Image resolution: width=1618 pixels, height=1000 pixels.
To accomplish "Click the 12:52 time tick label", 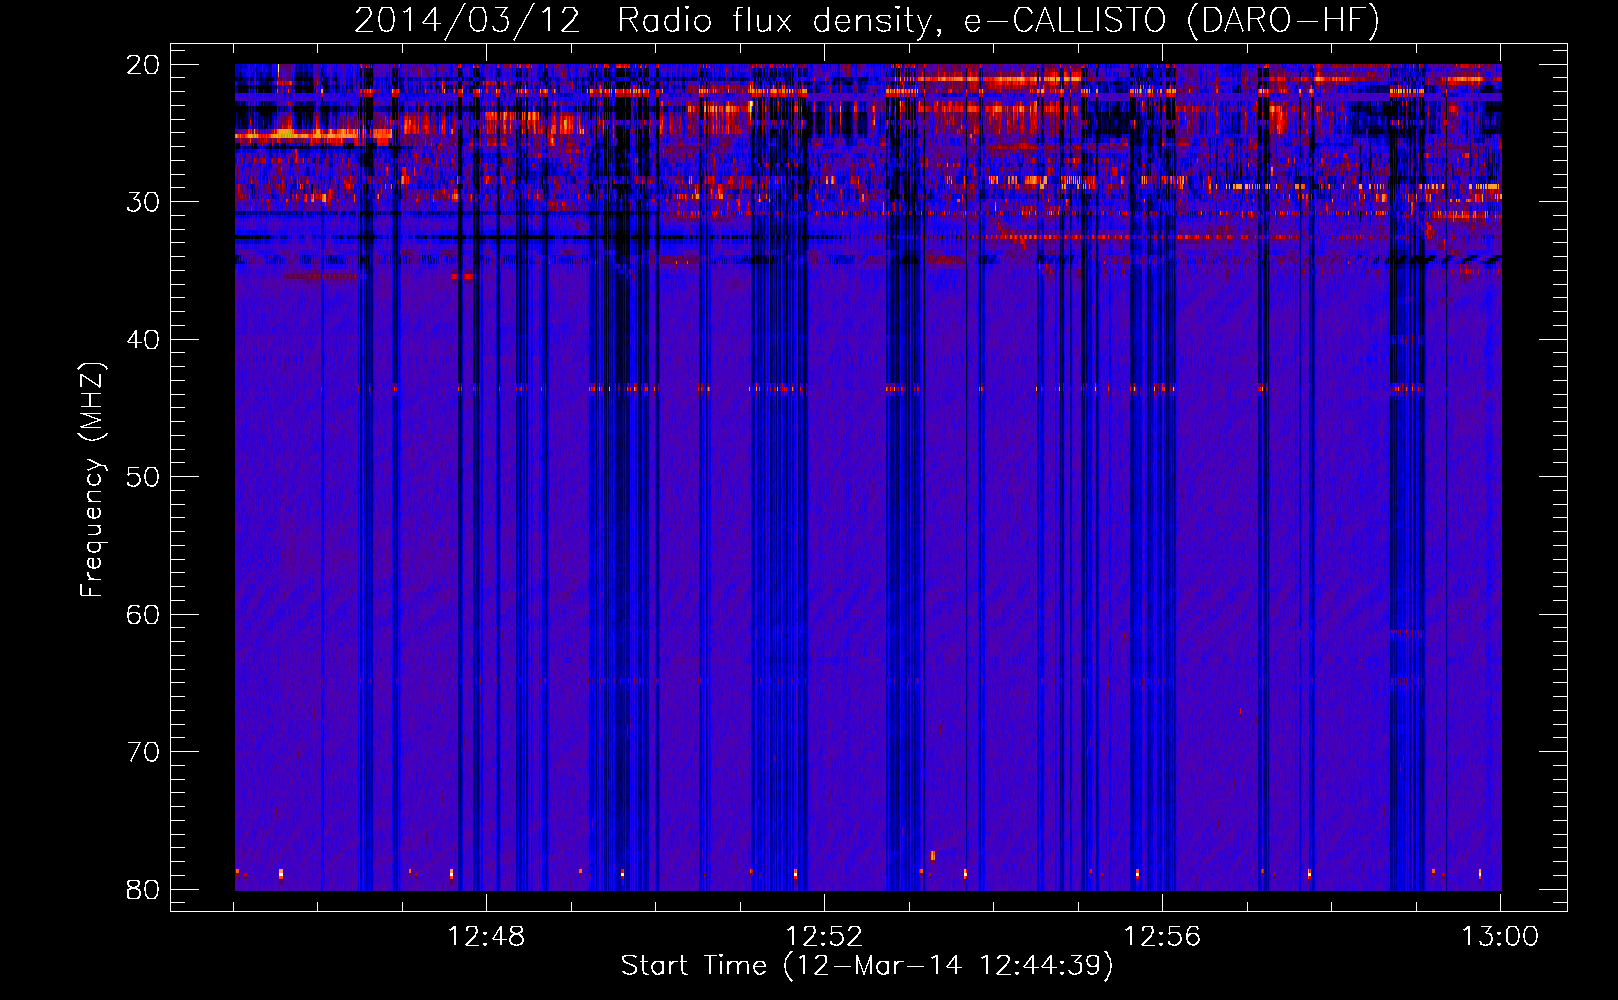I will point(824,937).
